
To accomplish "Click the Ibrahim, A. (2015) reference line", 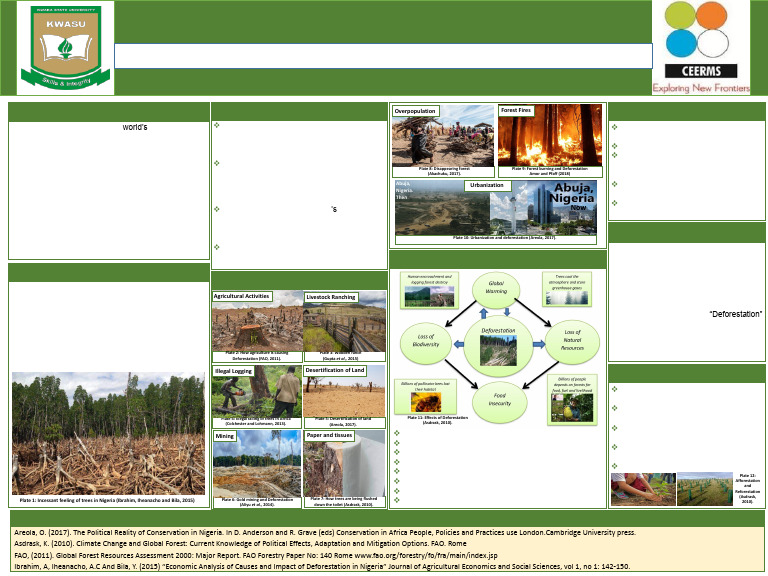I will pyautogui.click(x=322, y=566).
